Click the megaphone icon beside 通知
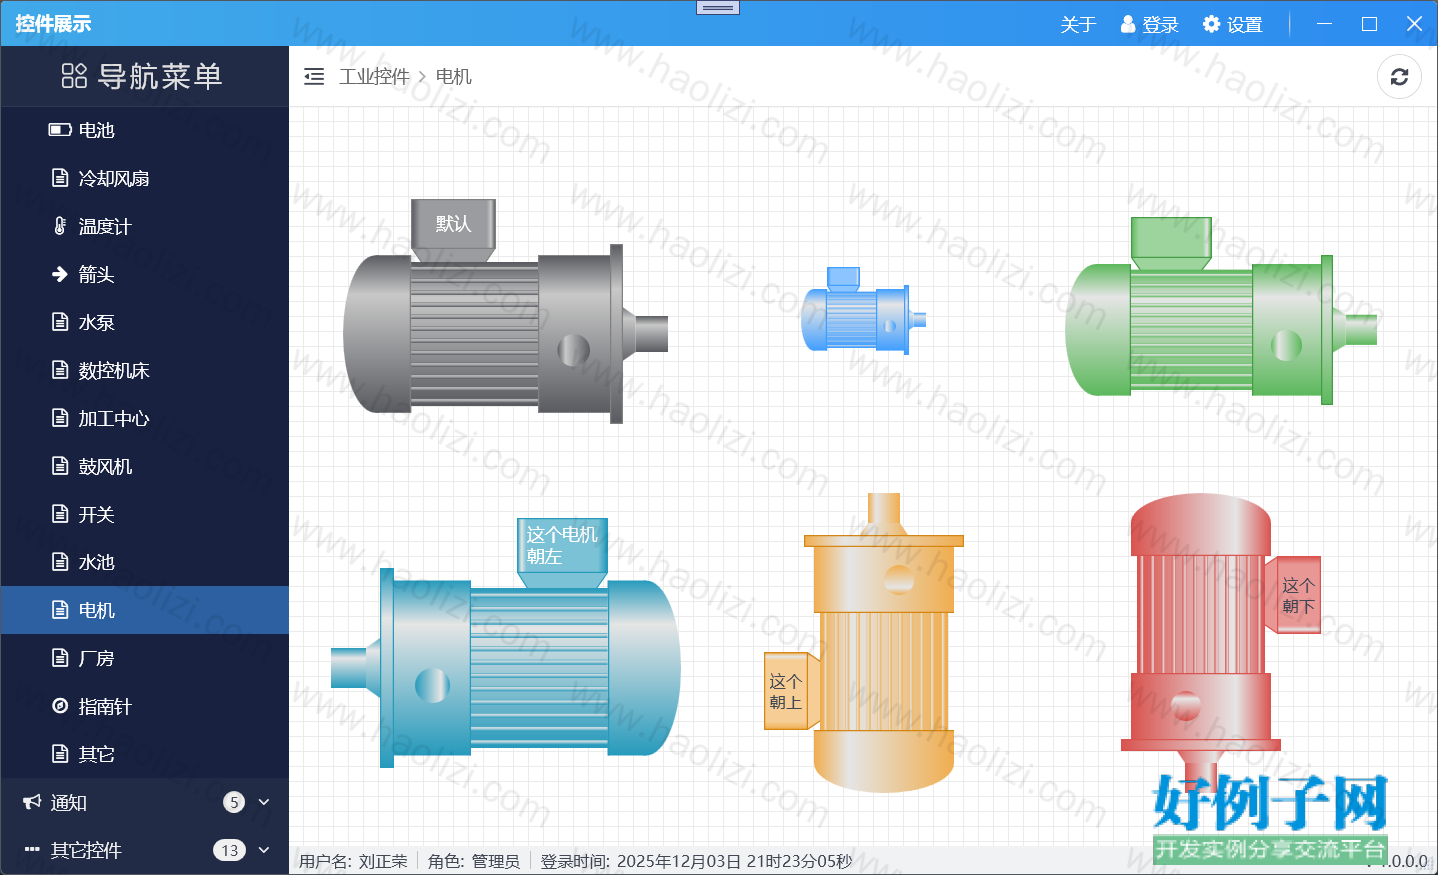 click(x=32, y=802)
